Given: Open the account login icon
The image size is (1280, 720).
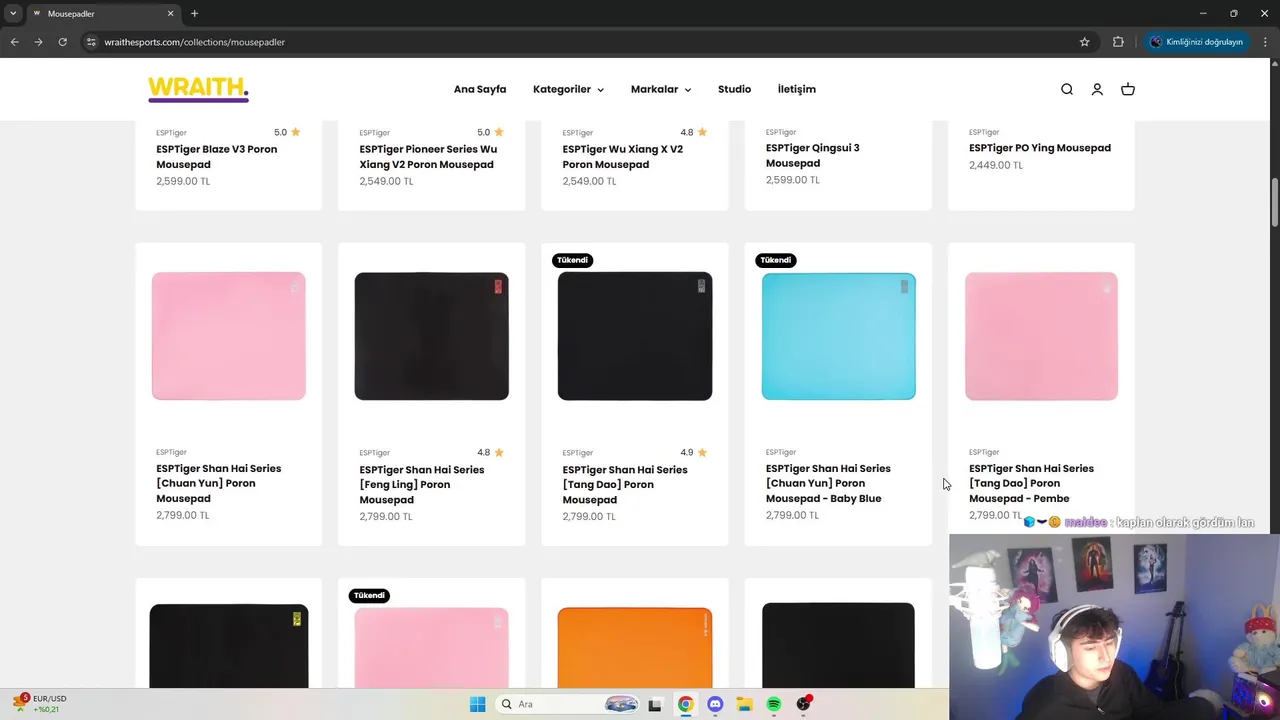Looking at the screenshot, I should click(1097, 89).
